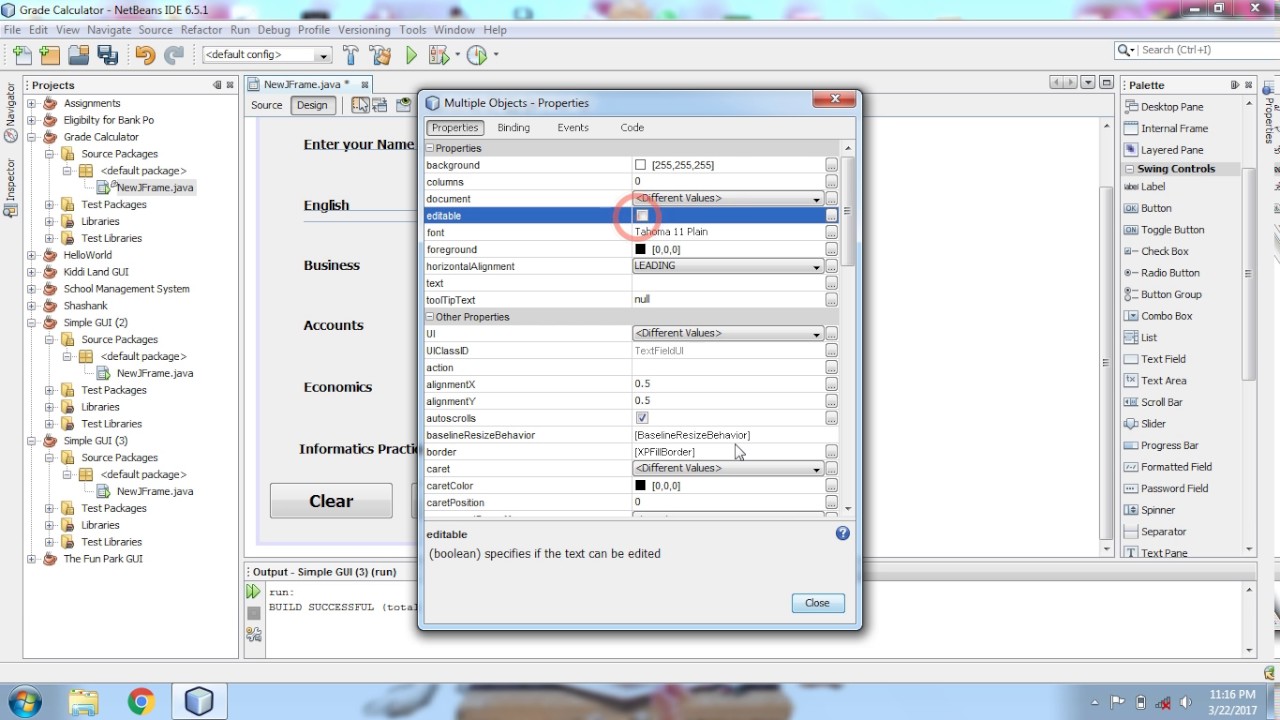The height and width of the screenshot is (720, 1280).
Task: Switch to Source view of NewJFrame
Action: coord(266,105)
